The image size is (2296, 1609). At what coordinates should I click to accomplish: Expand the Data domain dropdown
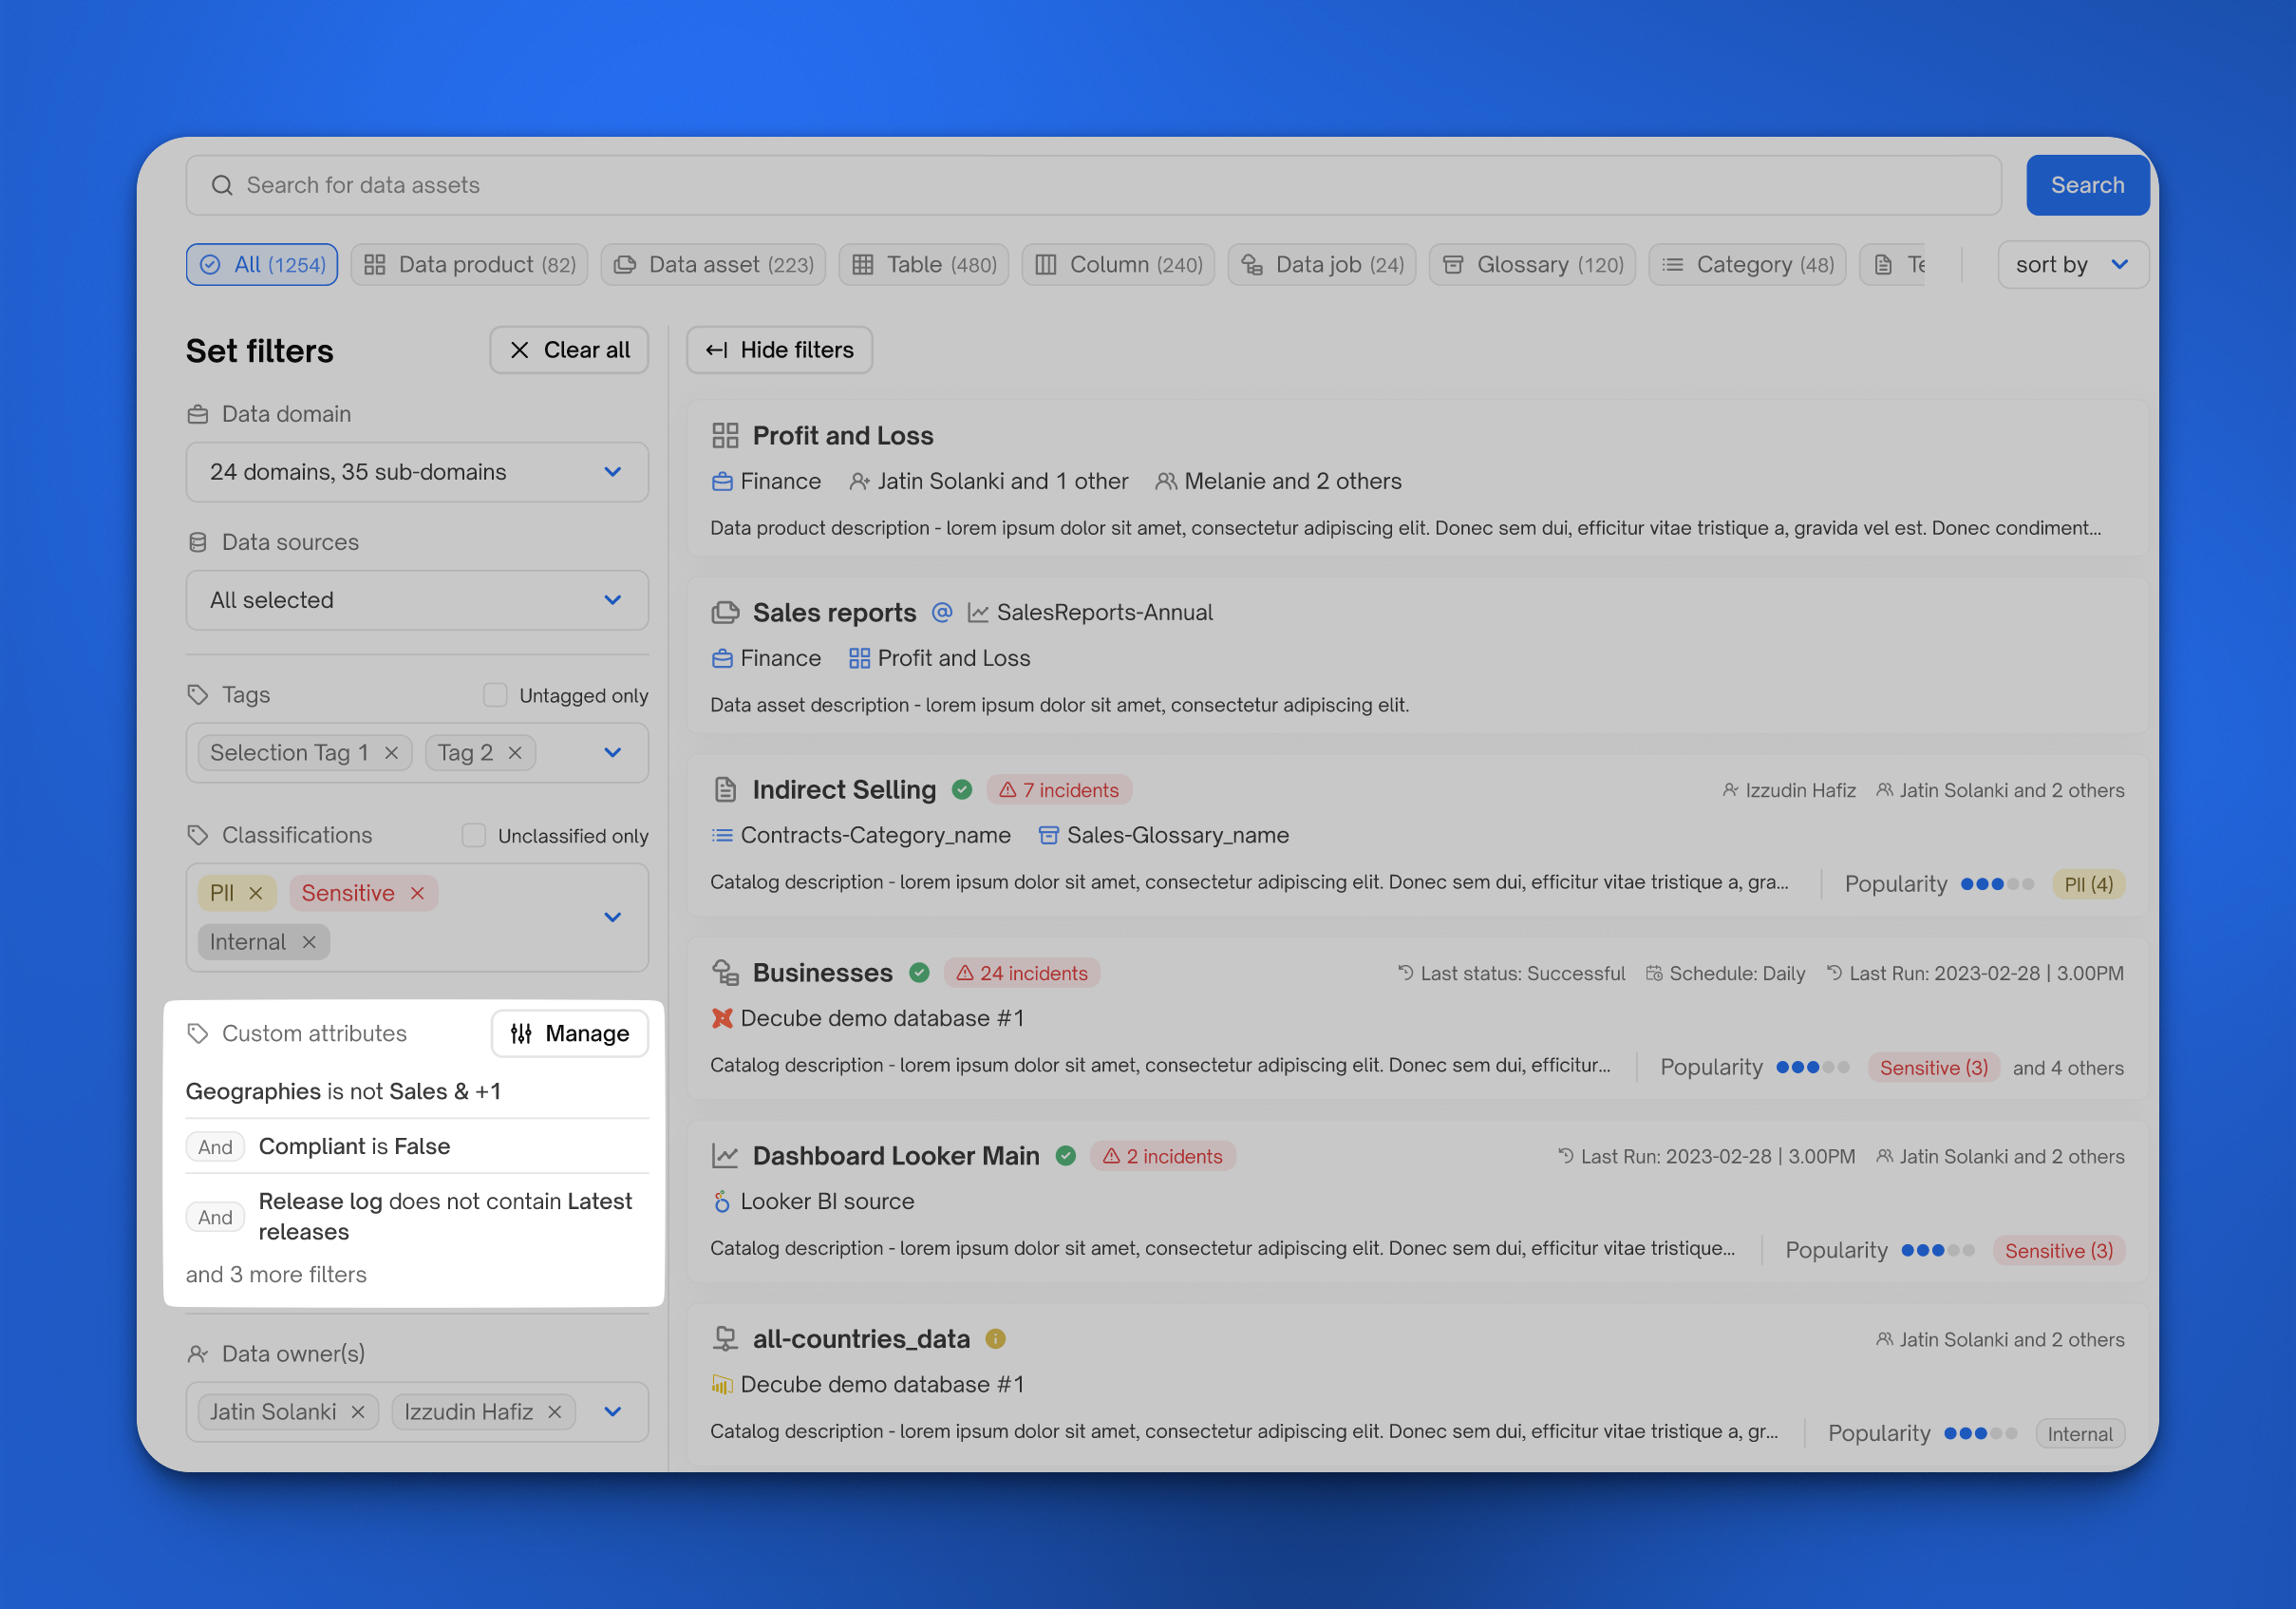click(417, 472)
